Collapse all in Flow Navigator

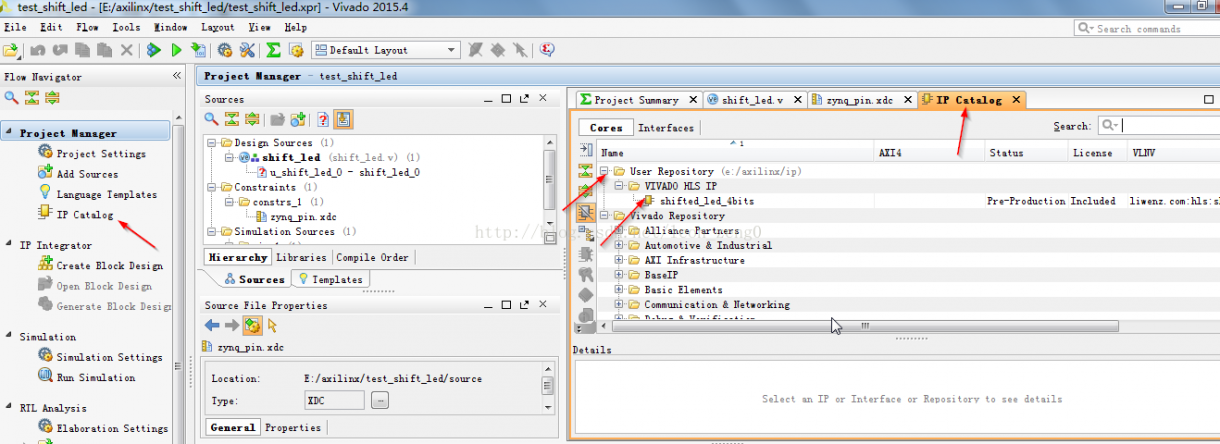[x=32, y=97]
